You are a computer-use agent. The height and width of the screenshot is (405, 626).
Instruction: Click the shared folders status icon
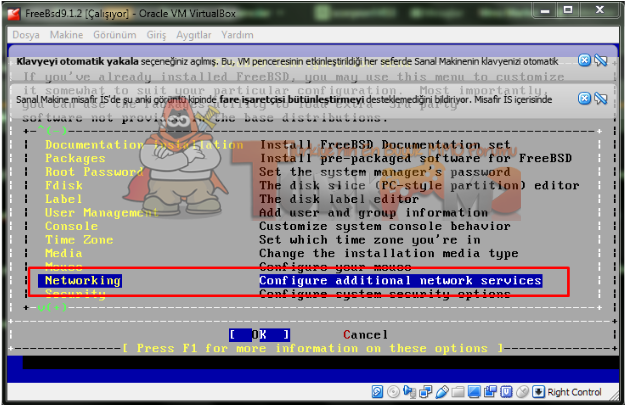click(458, 392)
